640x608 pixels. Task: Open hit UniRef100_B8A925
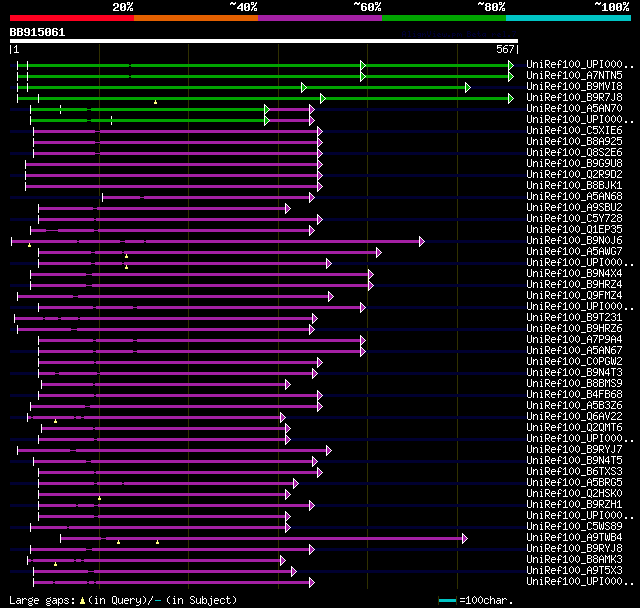pos(574,142)
